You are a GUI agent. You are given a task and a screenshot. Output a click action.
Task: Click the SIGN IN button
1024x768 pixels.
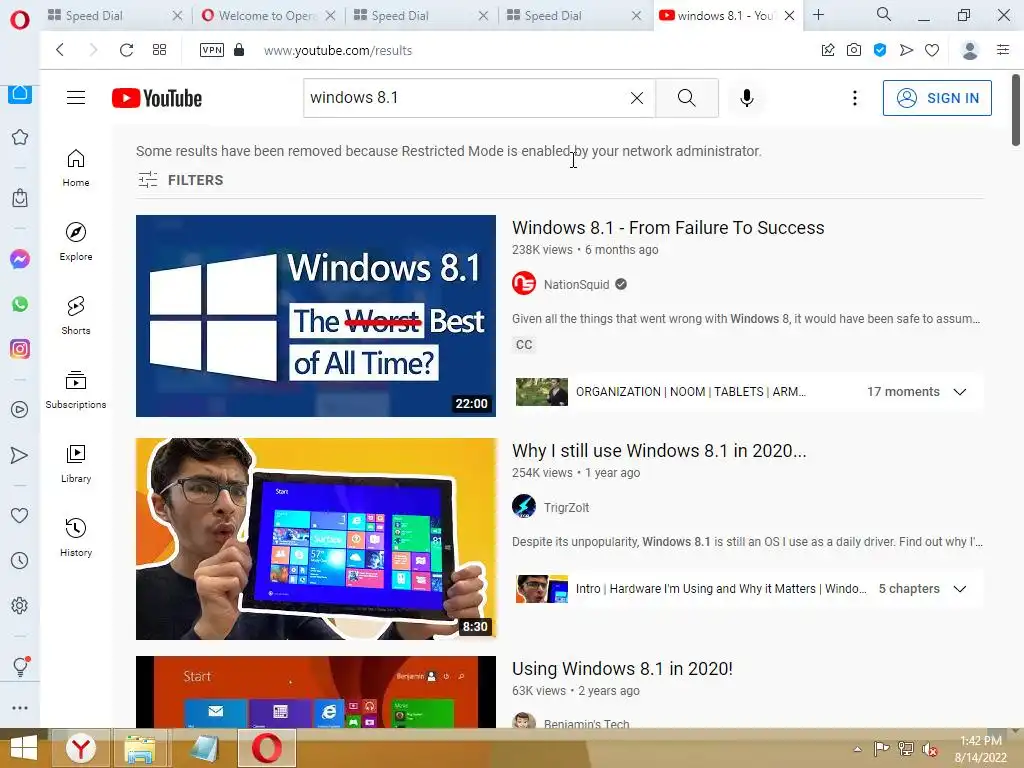point(937,98)
